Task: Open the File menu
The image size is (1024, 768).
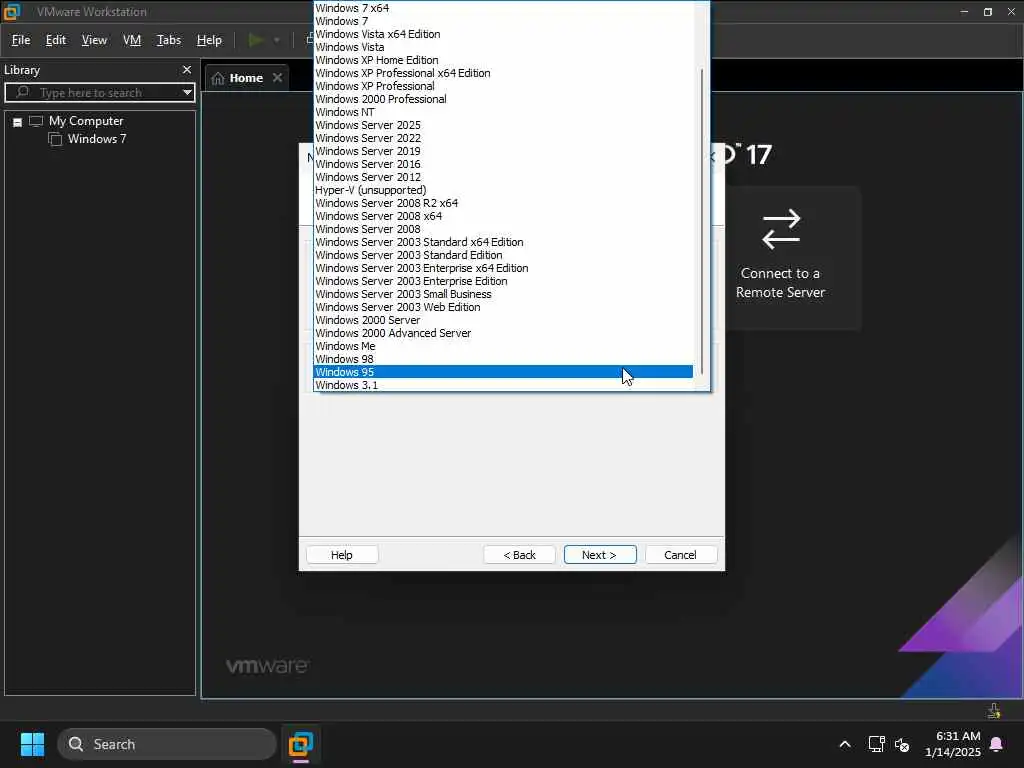Action: [21, 40]
